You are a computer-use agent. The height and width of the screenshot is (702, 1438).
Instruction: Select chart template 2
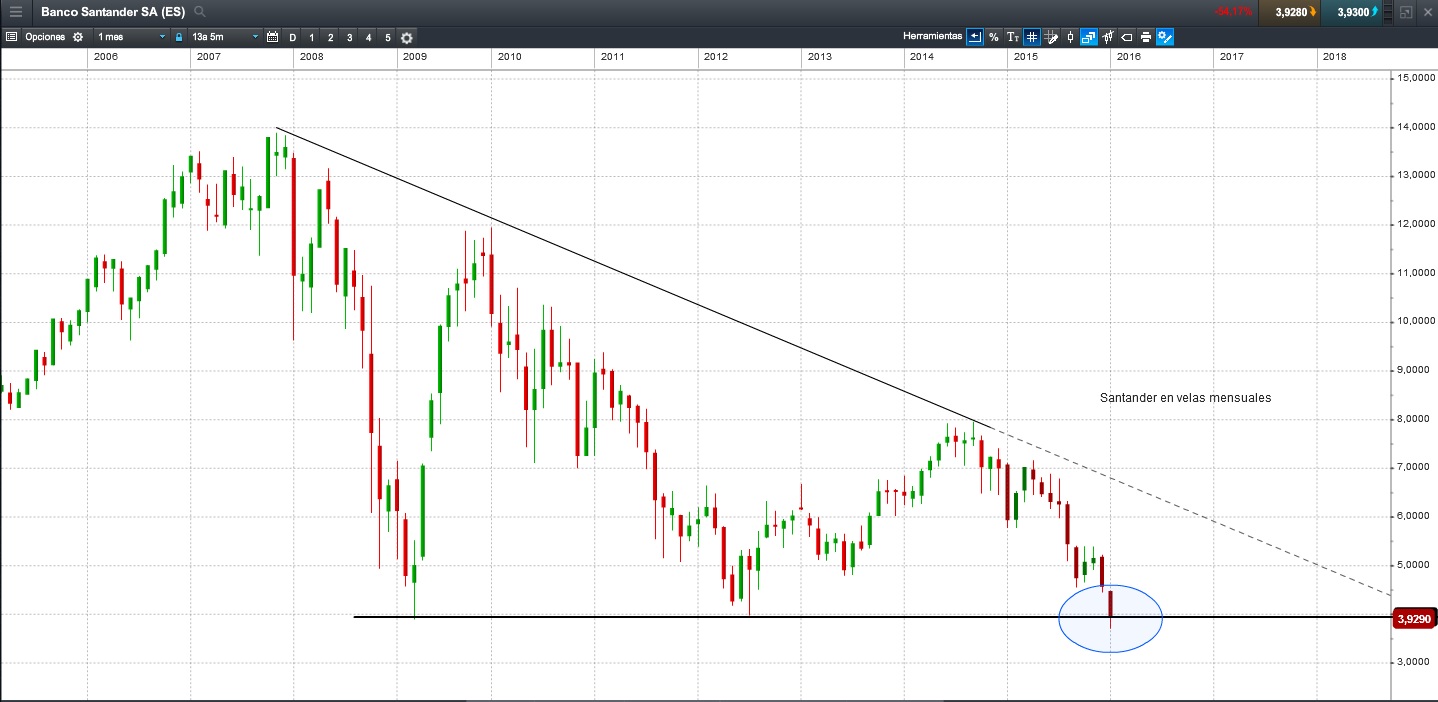coord(331,37)
